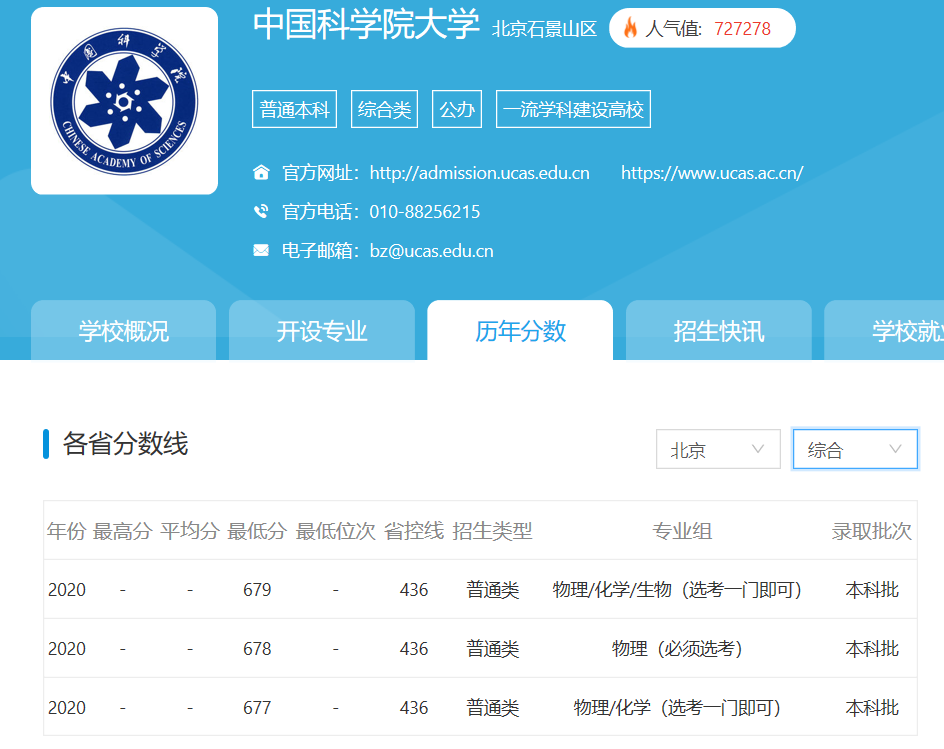Click the 公办 tag badge
The height and width of the screenshot is (749, 944).
[457, 108]
